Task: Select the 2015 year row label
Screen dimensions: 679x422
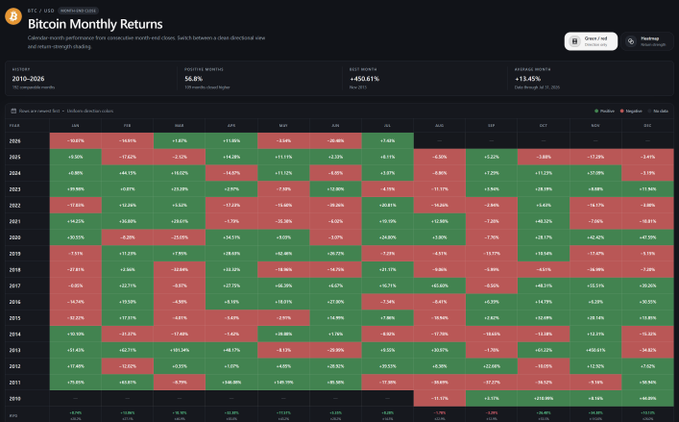Action: tap(15, 318)
